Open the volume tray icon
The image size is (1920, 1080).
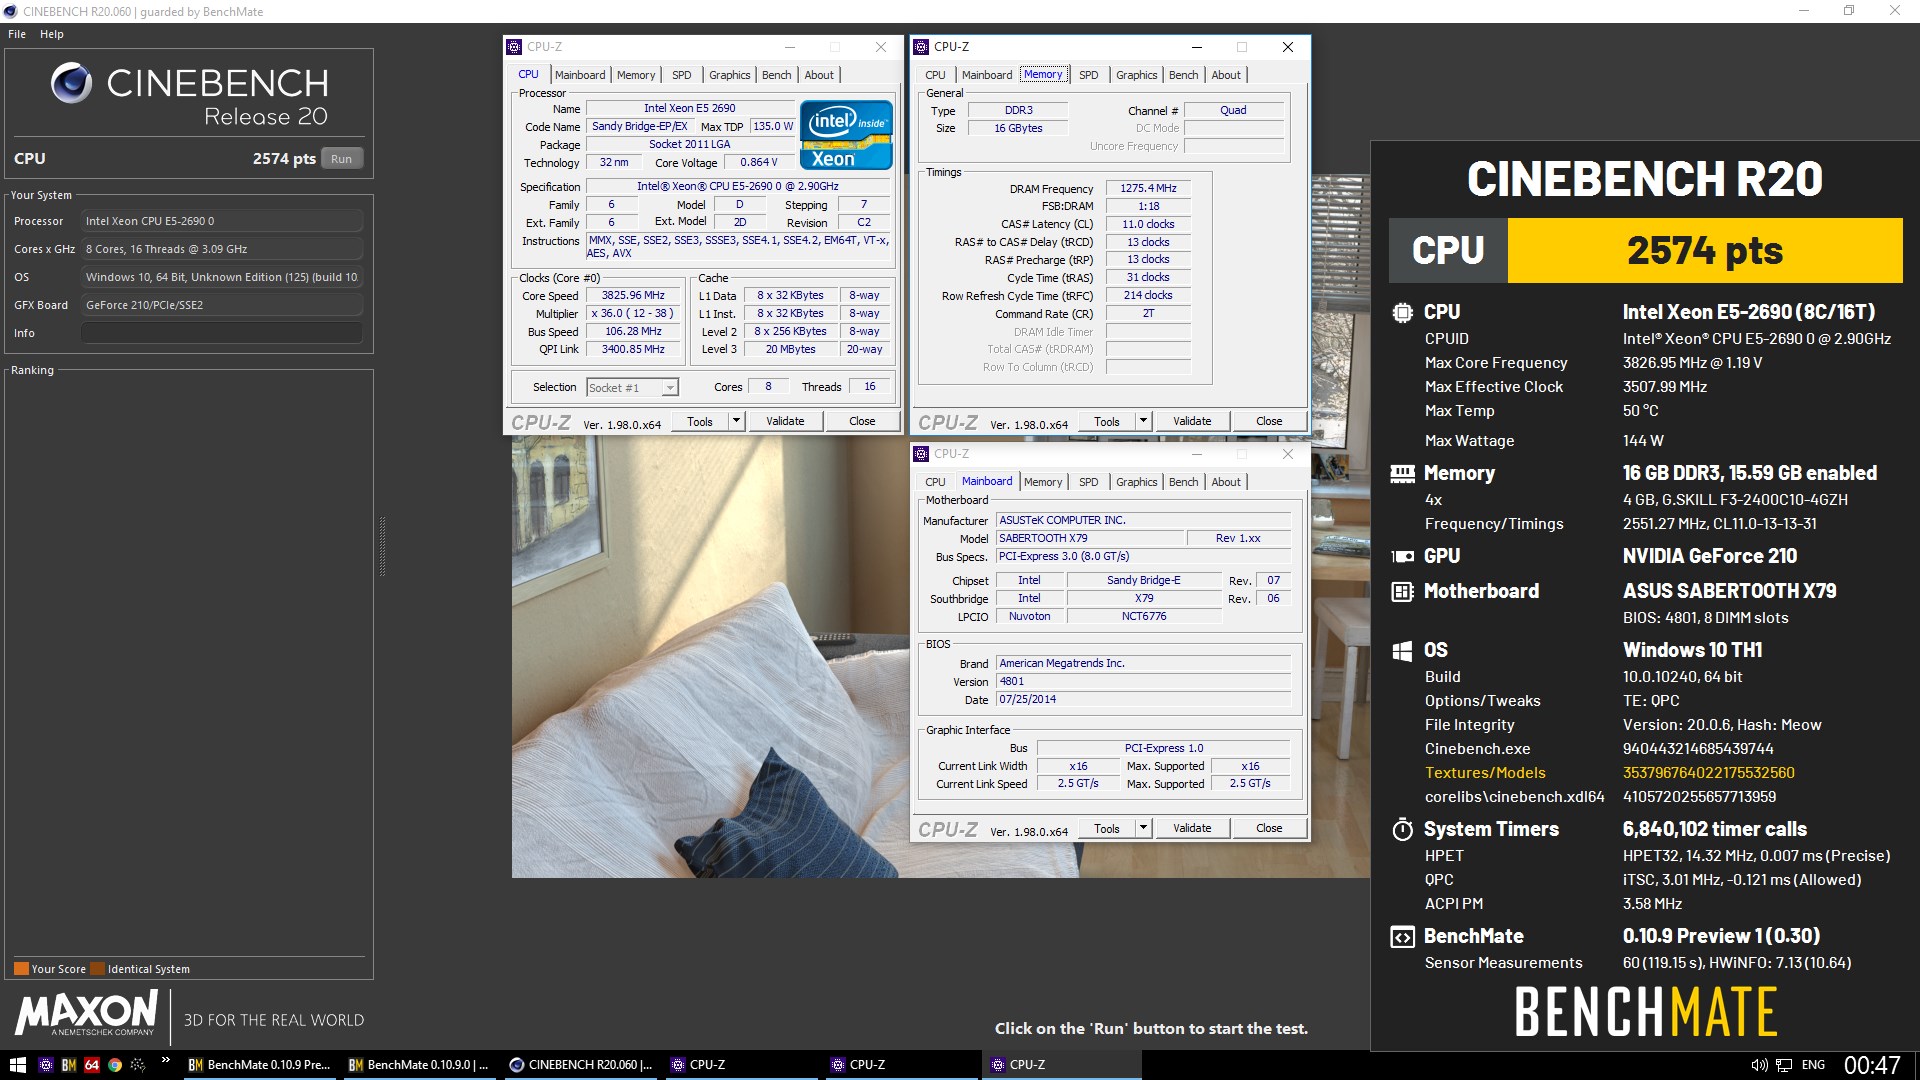pyautogui.click(x=1759, y=1065)
